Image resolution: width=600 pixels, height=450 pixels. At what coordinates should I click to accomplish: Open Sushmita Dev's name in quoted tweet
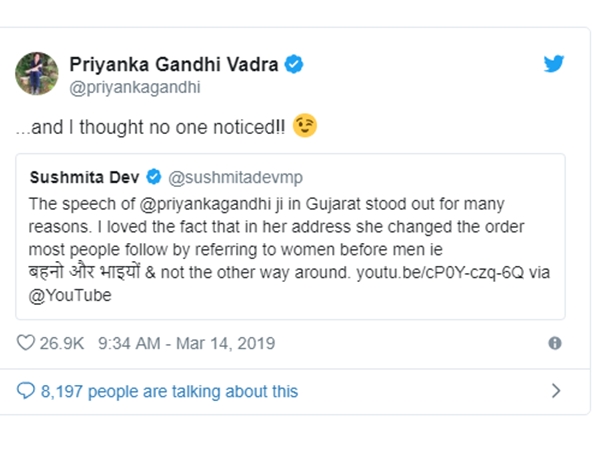pos(86,177)
